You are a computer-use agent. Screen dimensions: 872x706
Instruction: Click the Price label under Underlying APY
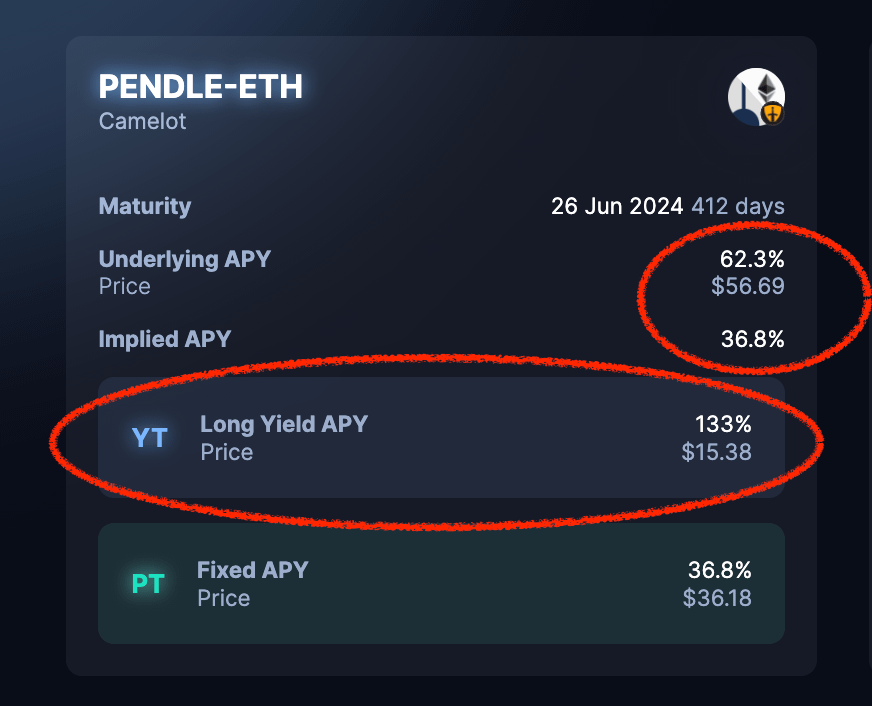pos(125,287)
